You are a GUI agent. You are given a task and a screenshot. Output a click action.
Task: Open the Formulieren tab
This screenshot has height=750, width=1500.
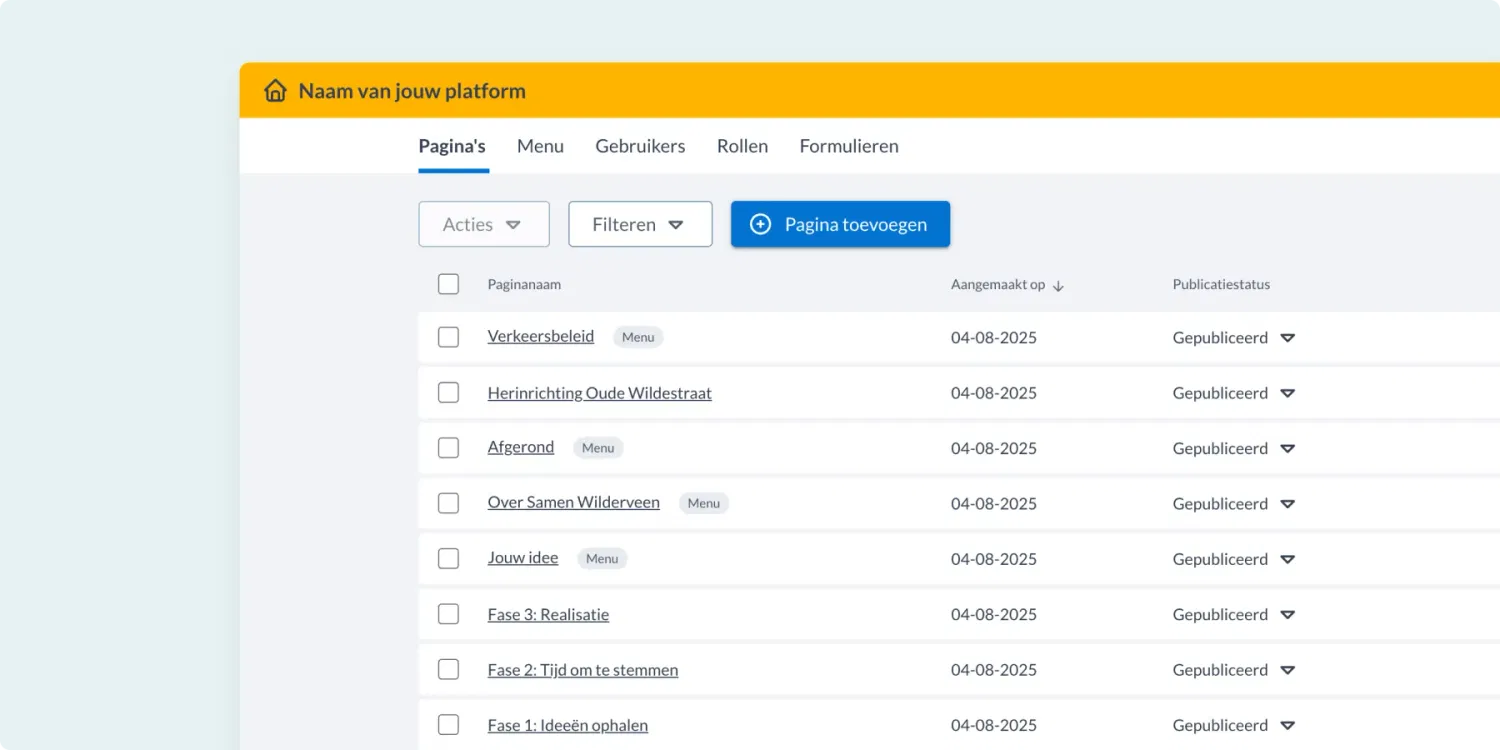pyautogui.click(x=849, y=146)
